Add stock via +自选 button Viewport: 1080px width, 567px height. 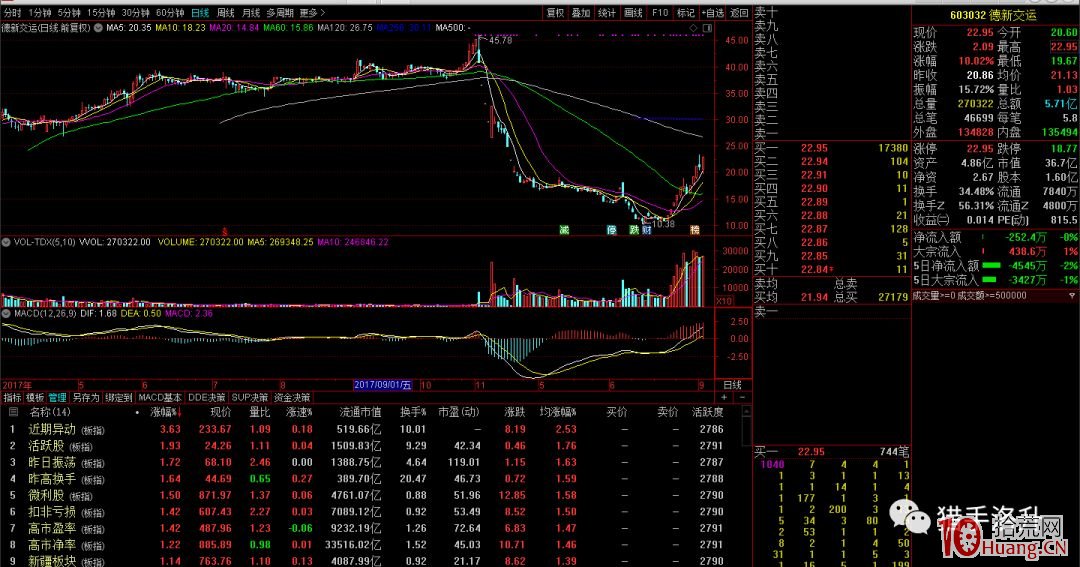[x=713, y=13]
